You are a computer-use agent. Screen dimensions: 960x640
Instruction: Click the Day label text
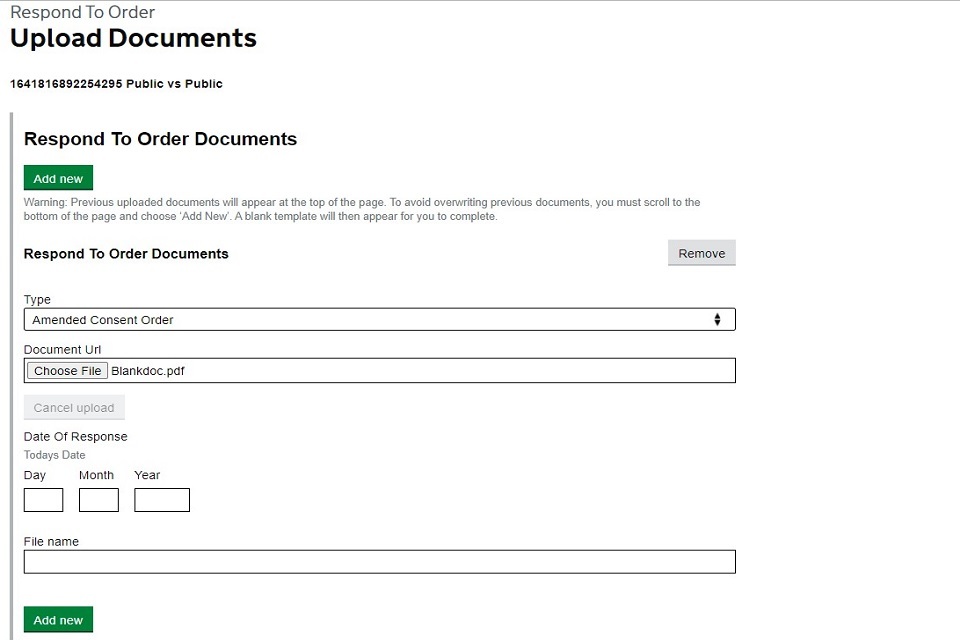pos(35,475)
